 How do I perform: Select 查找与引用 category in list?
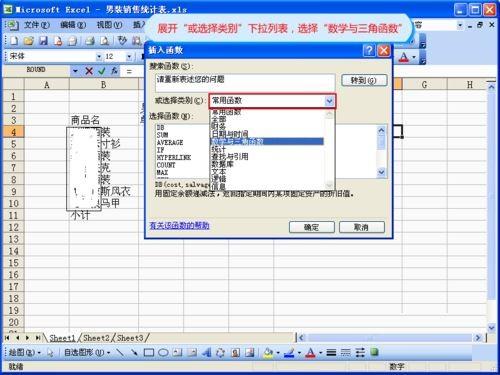230,156
